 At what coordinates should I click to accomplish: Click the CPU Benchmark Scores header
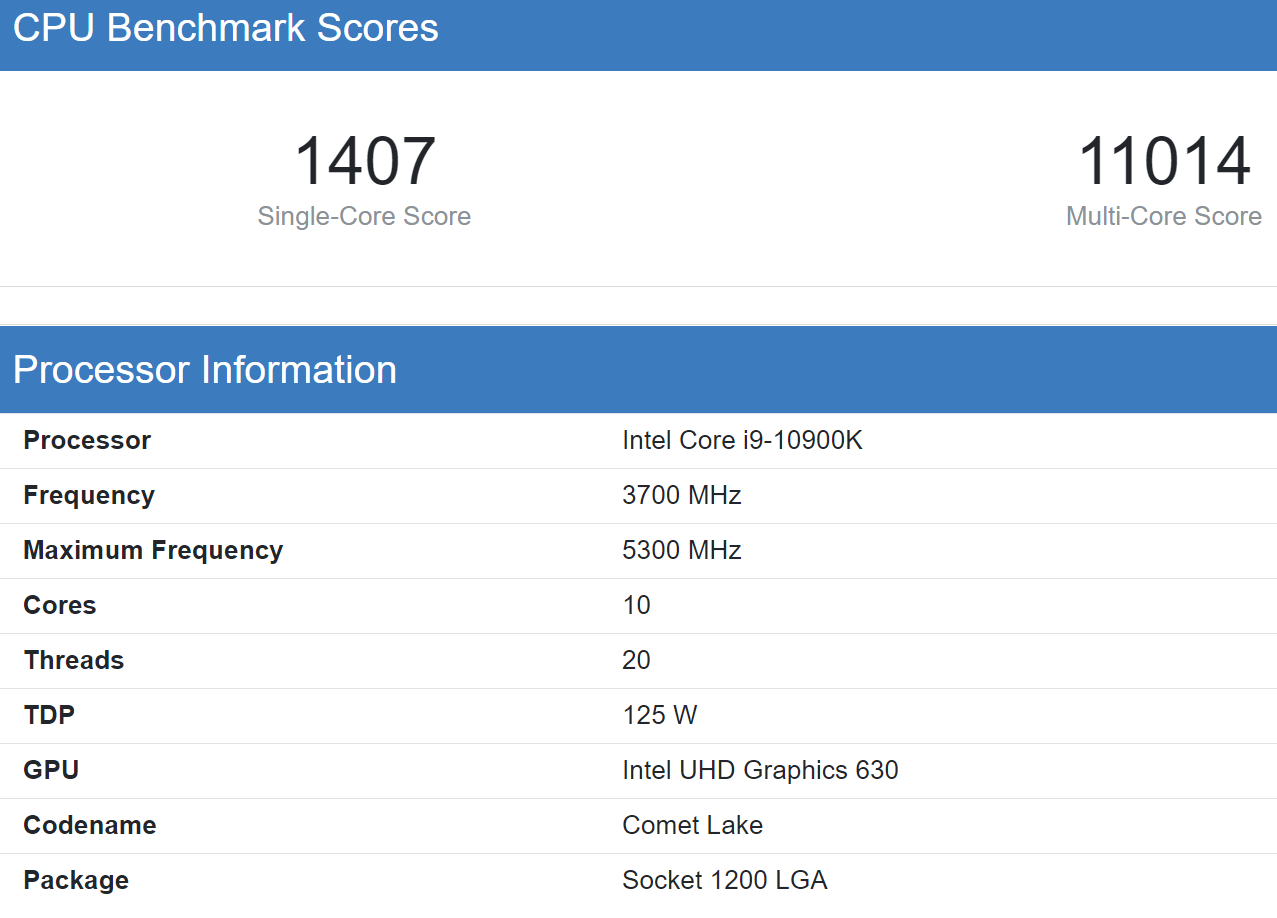226,28
